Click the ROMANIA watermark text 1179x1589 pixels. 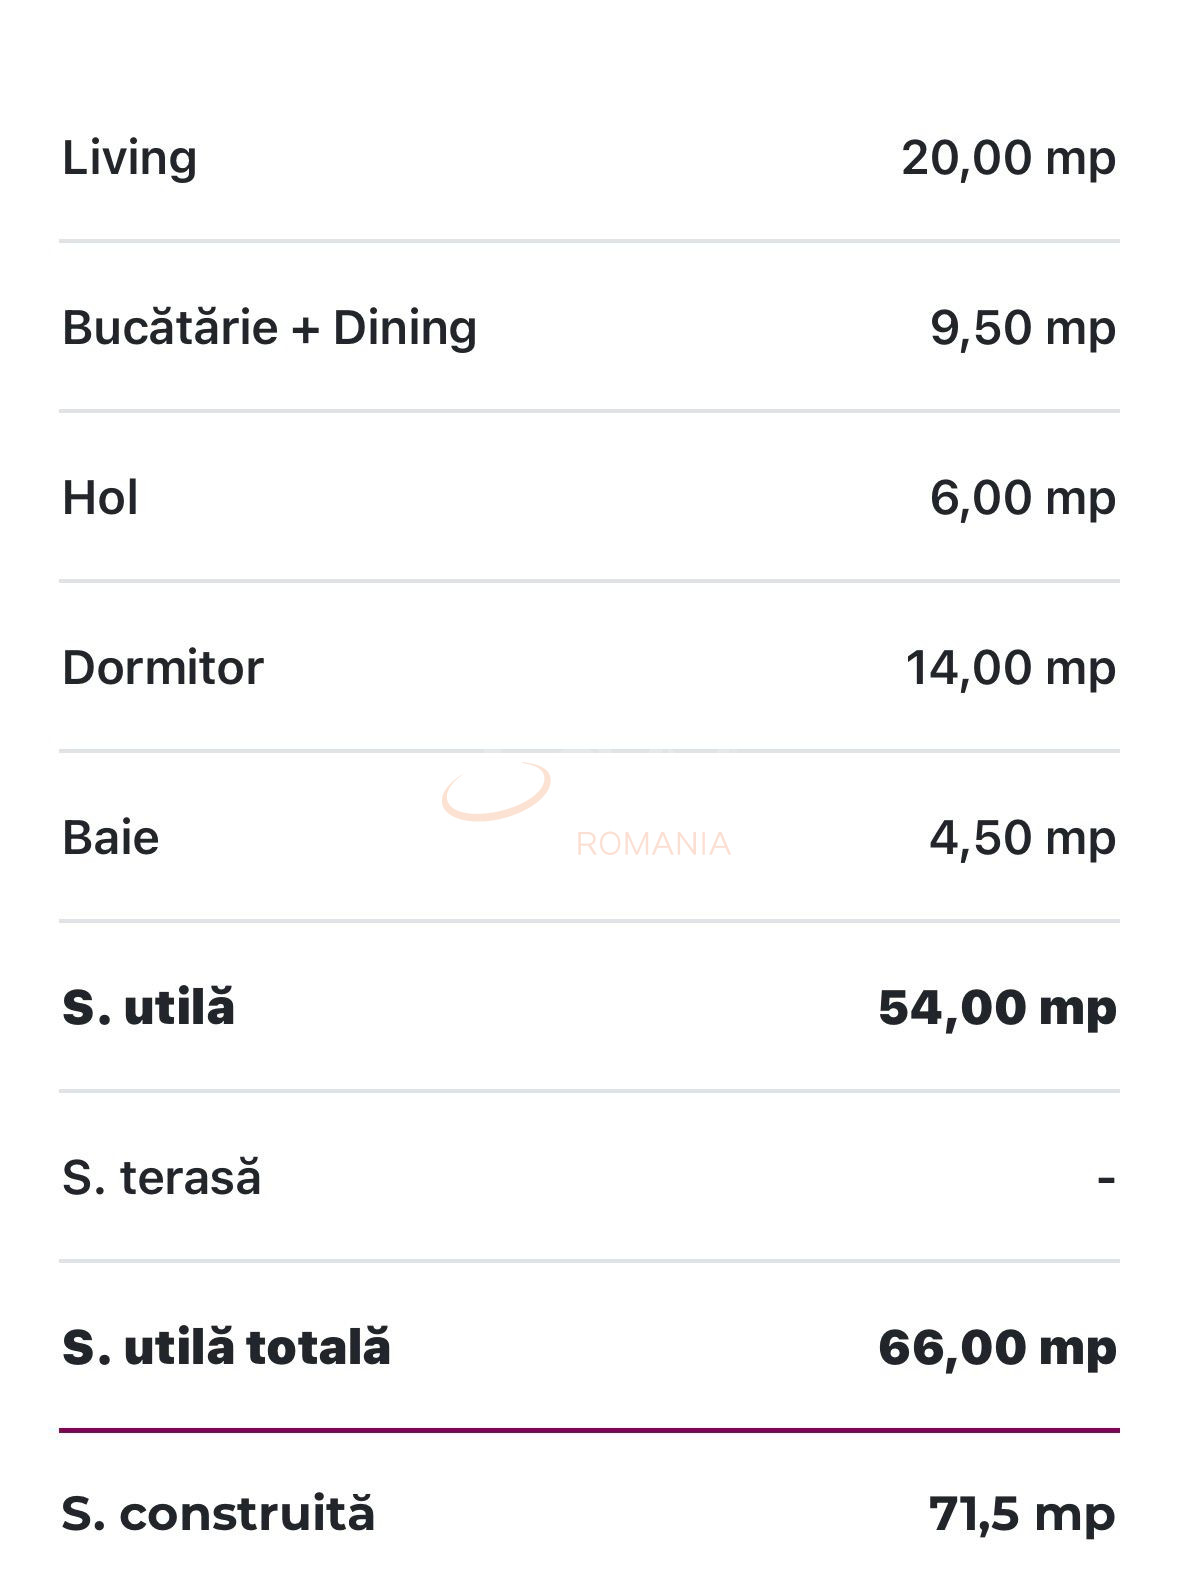pos(653,844)
